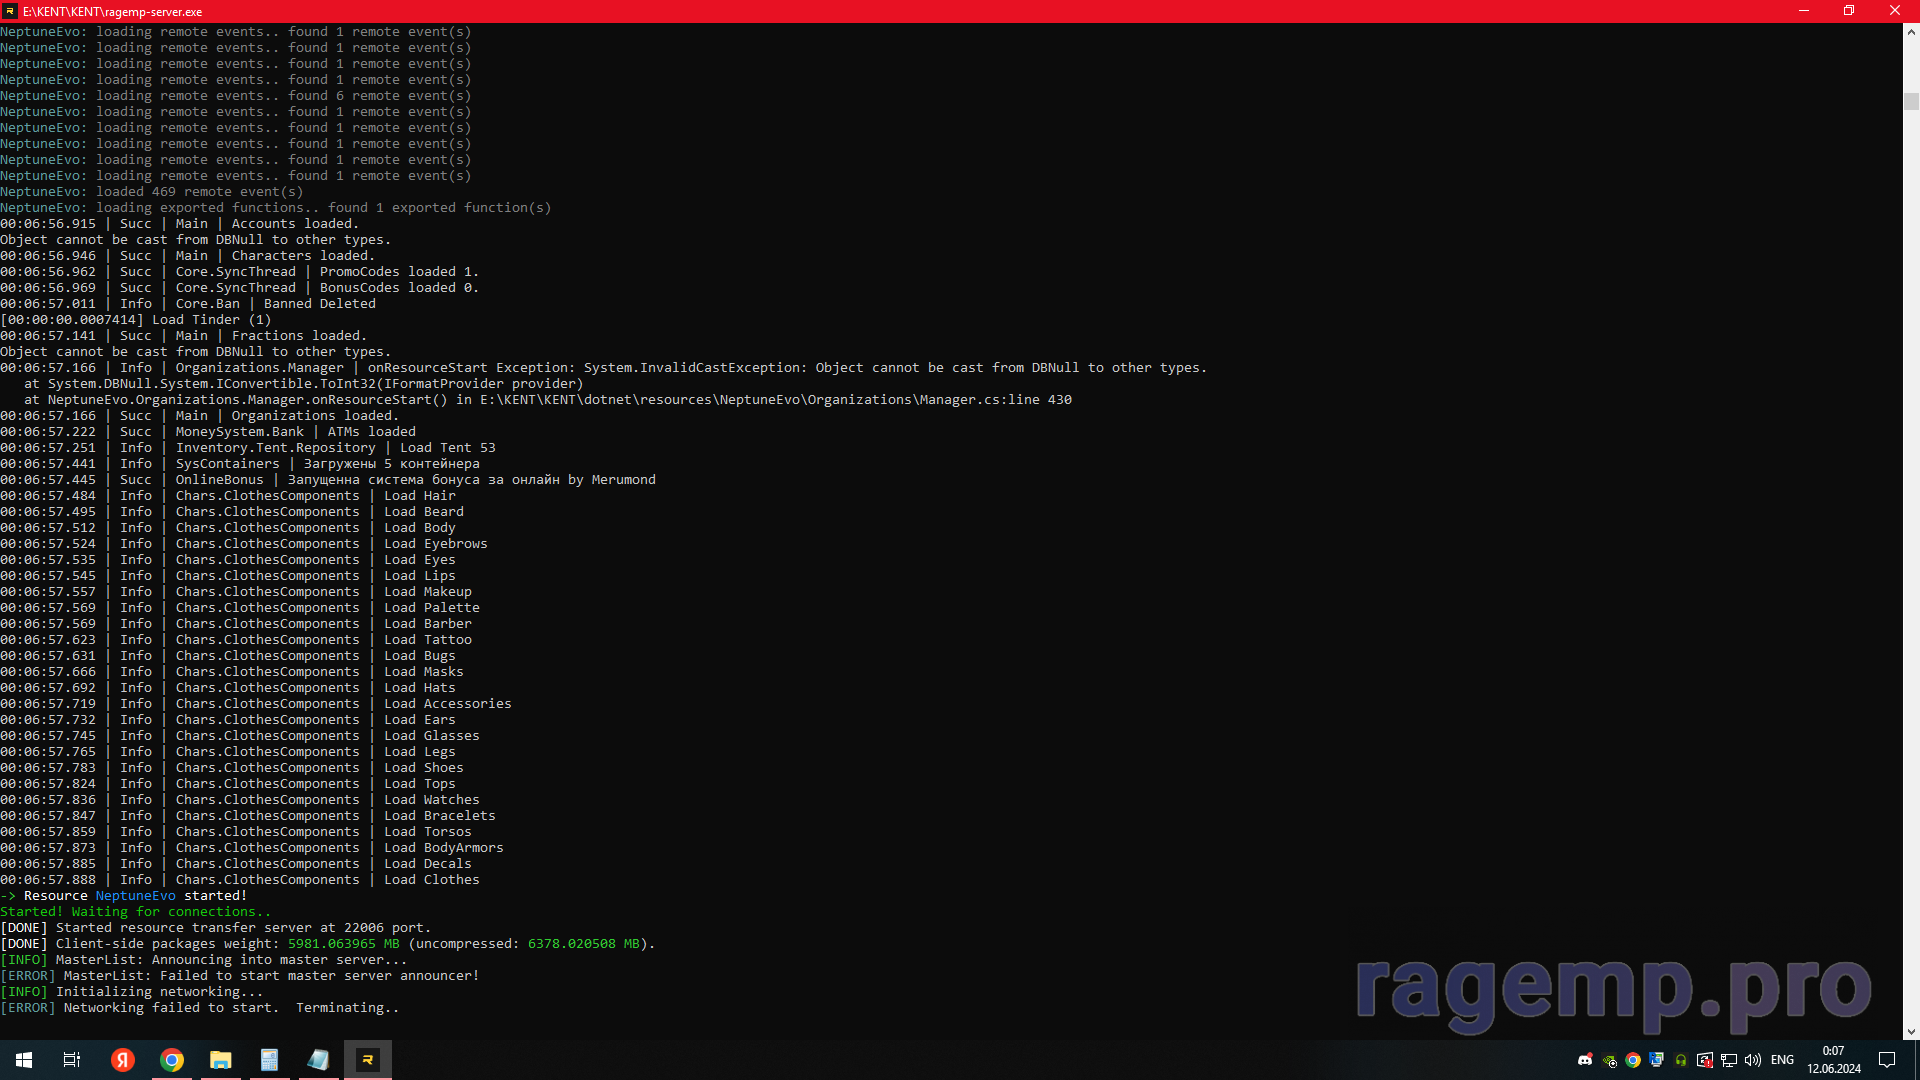The width and height of the screenshot is (1920, 1080).
Task: Open Google Chrome from the taskbar
Action: tap(172, 1060)
